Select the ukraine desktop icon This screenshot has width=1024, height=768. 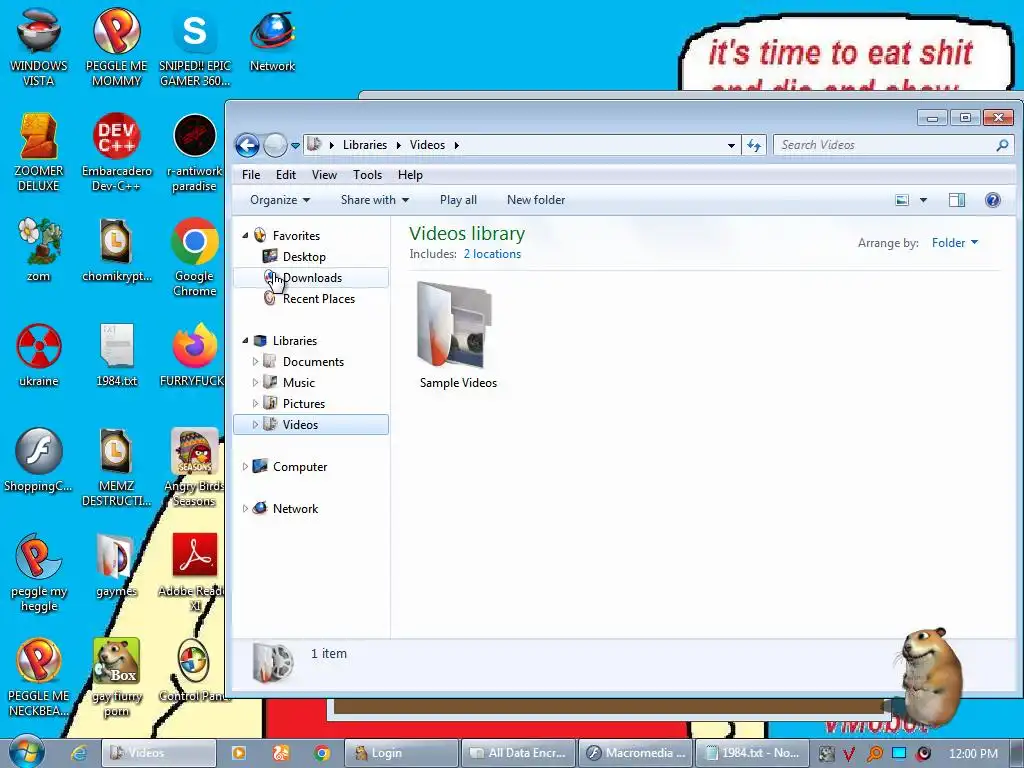pyautogui.click(x=39, y=355)
